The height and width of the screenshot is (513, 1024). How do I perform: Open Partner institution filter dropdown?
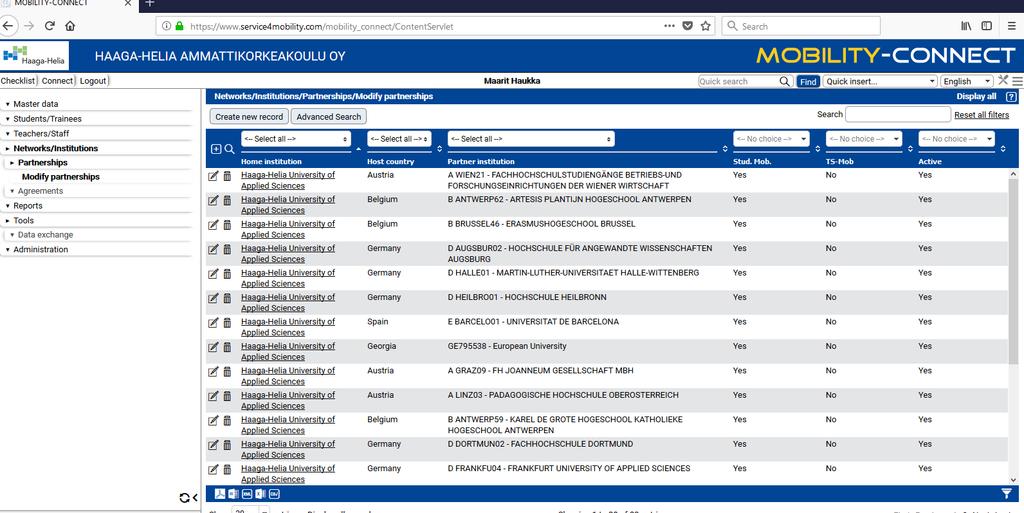pos(531,139)
